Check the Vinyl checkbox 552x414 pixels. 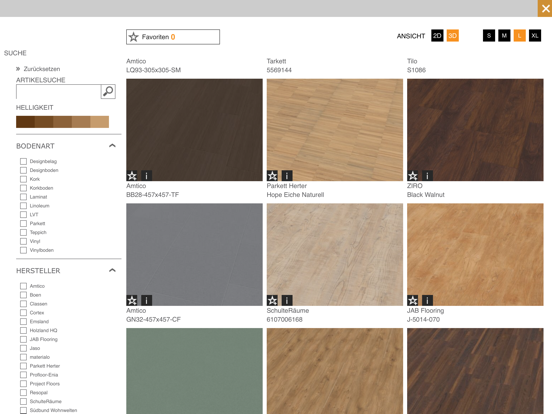tap(23, 241)
